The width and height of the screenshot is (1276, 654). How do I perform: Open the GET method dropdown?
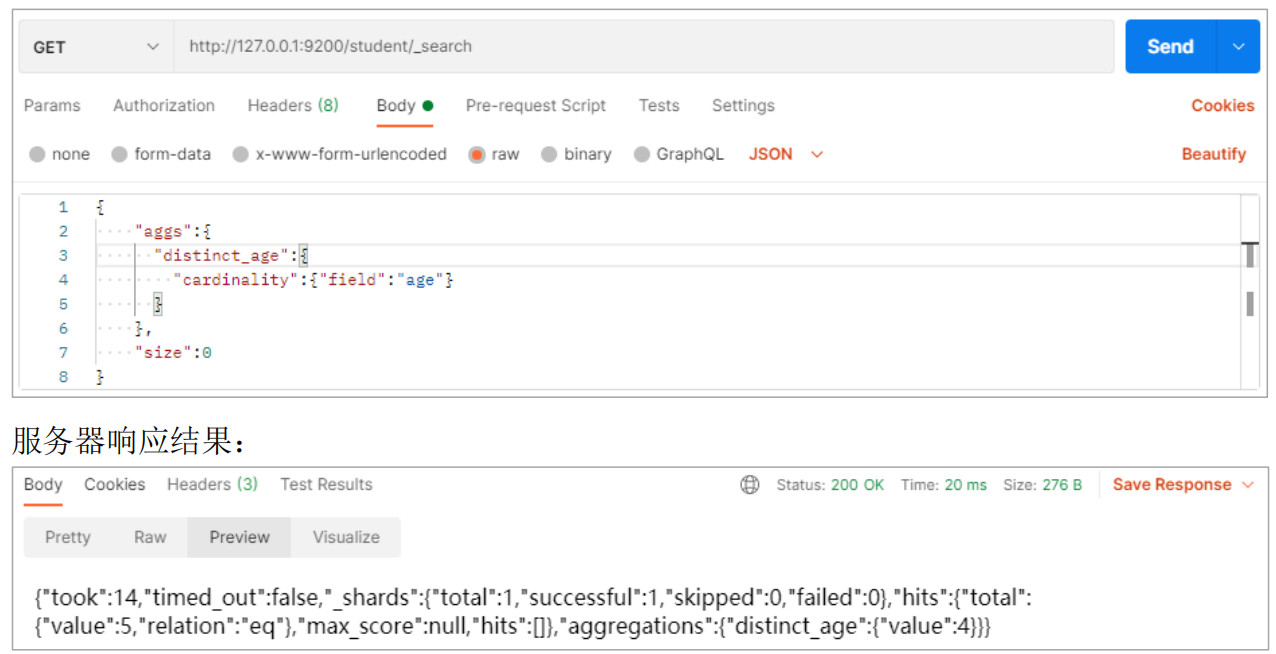point(96,47)
